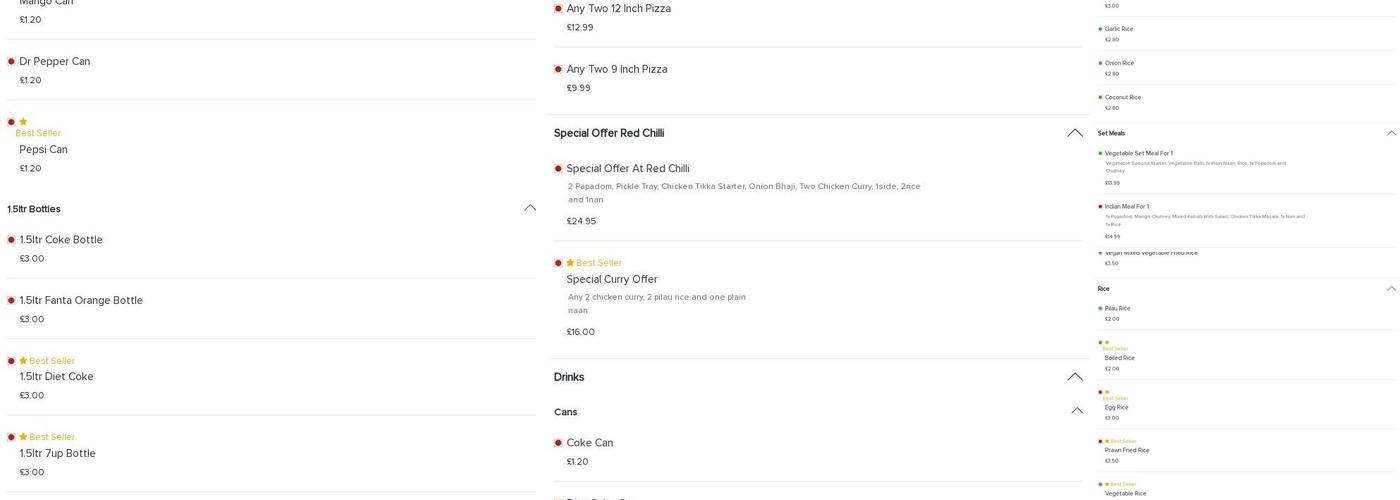This screenshot has height=500, width=1400.
Task: Collapse the Drinks section chevron
Action: tap(1075, 377)
